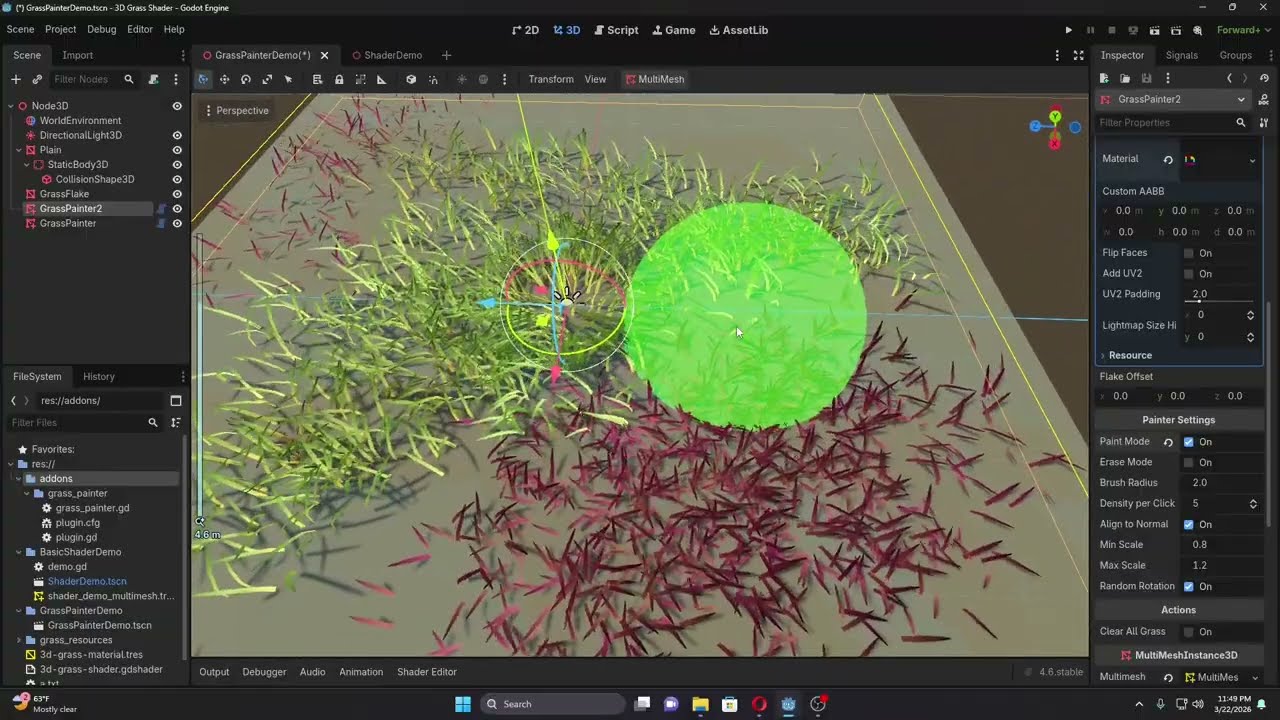Viewport: 1280px width, 720px height.
Task: Open the AssetLib workspace
Action: pos(739,30)
